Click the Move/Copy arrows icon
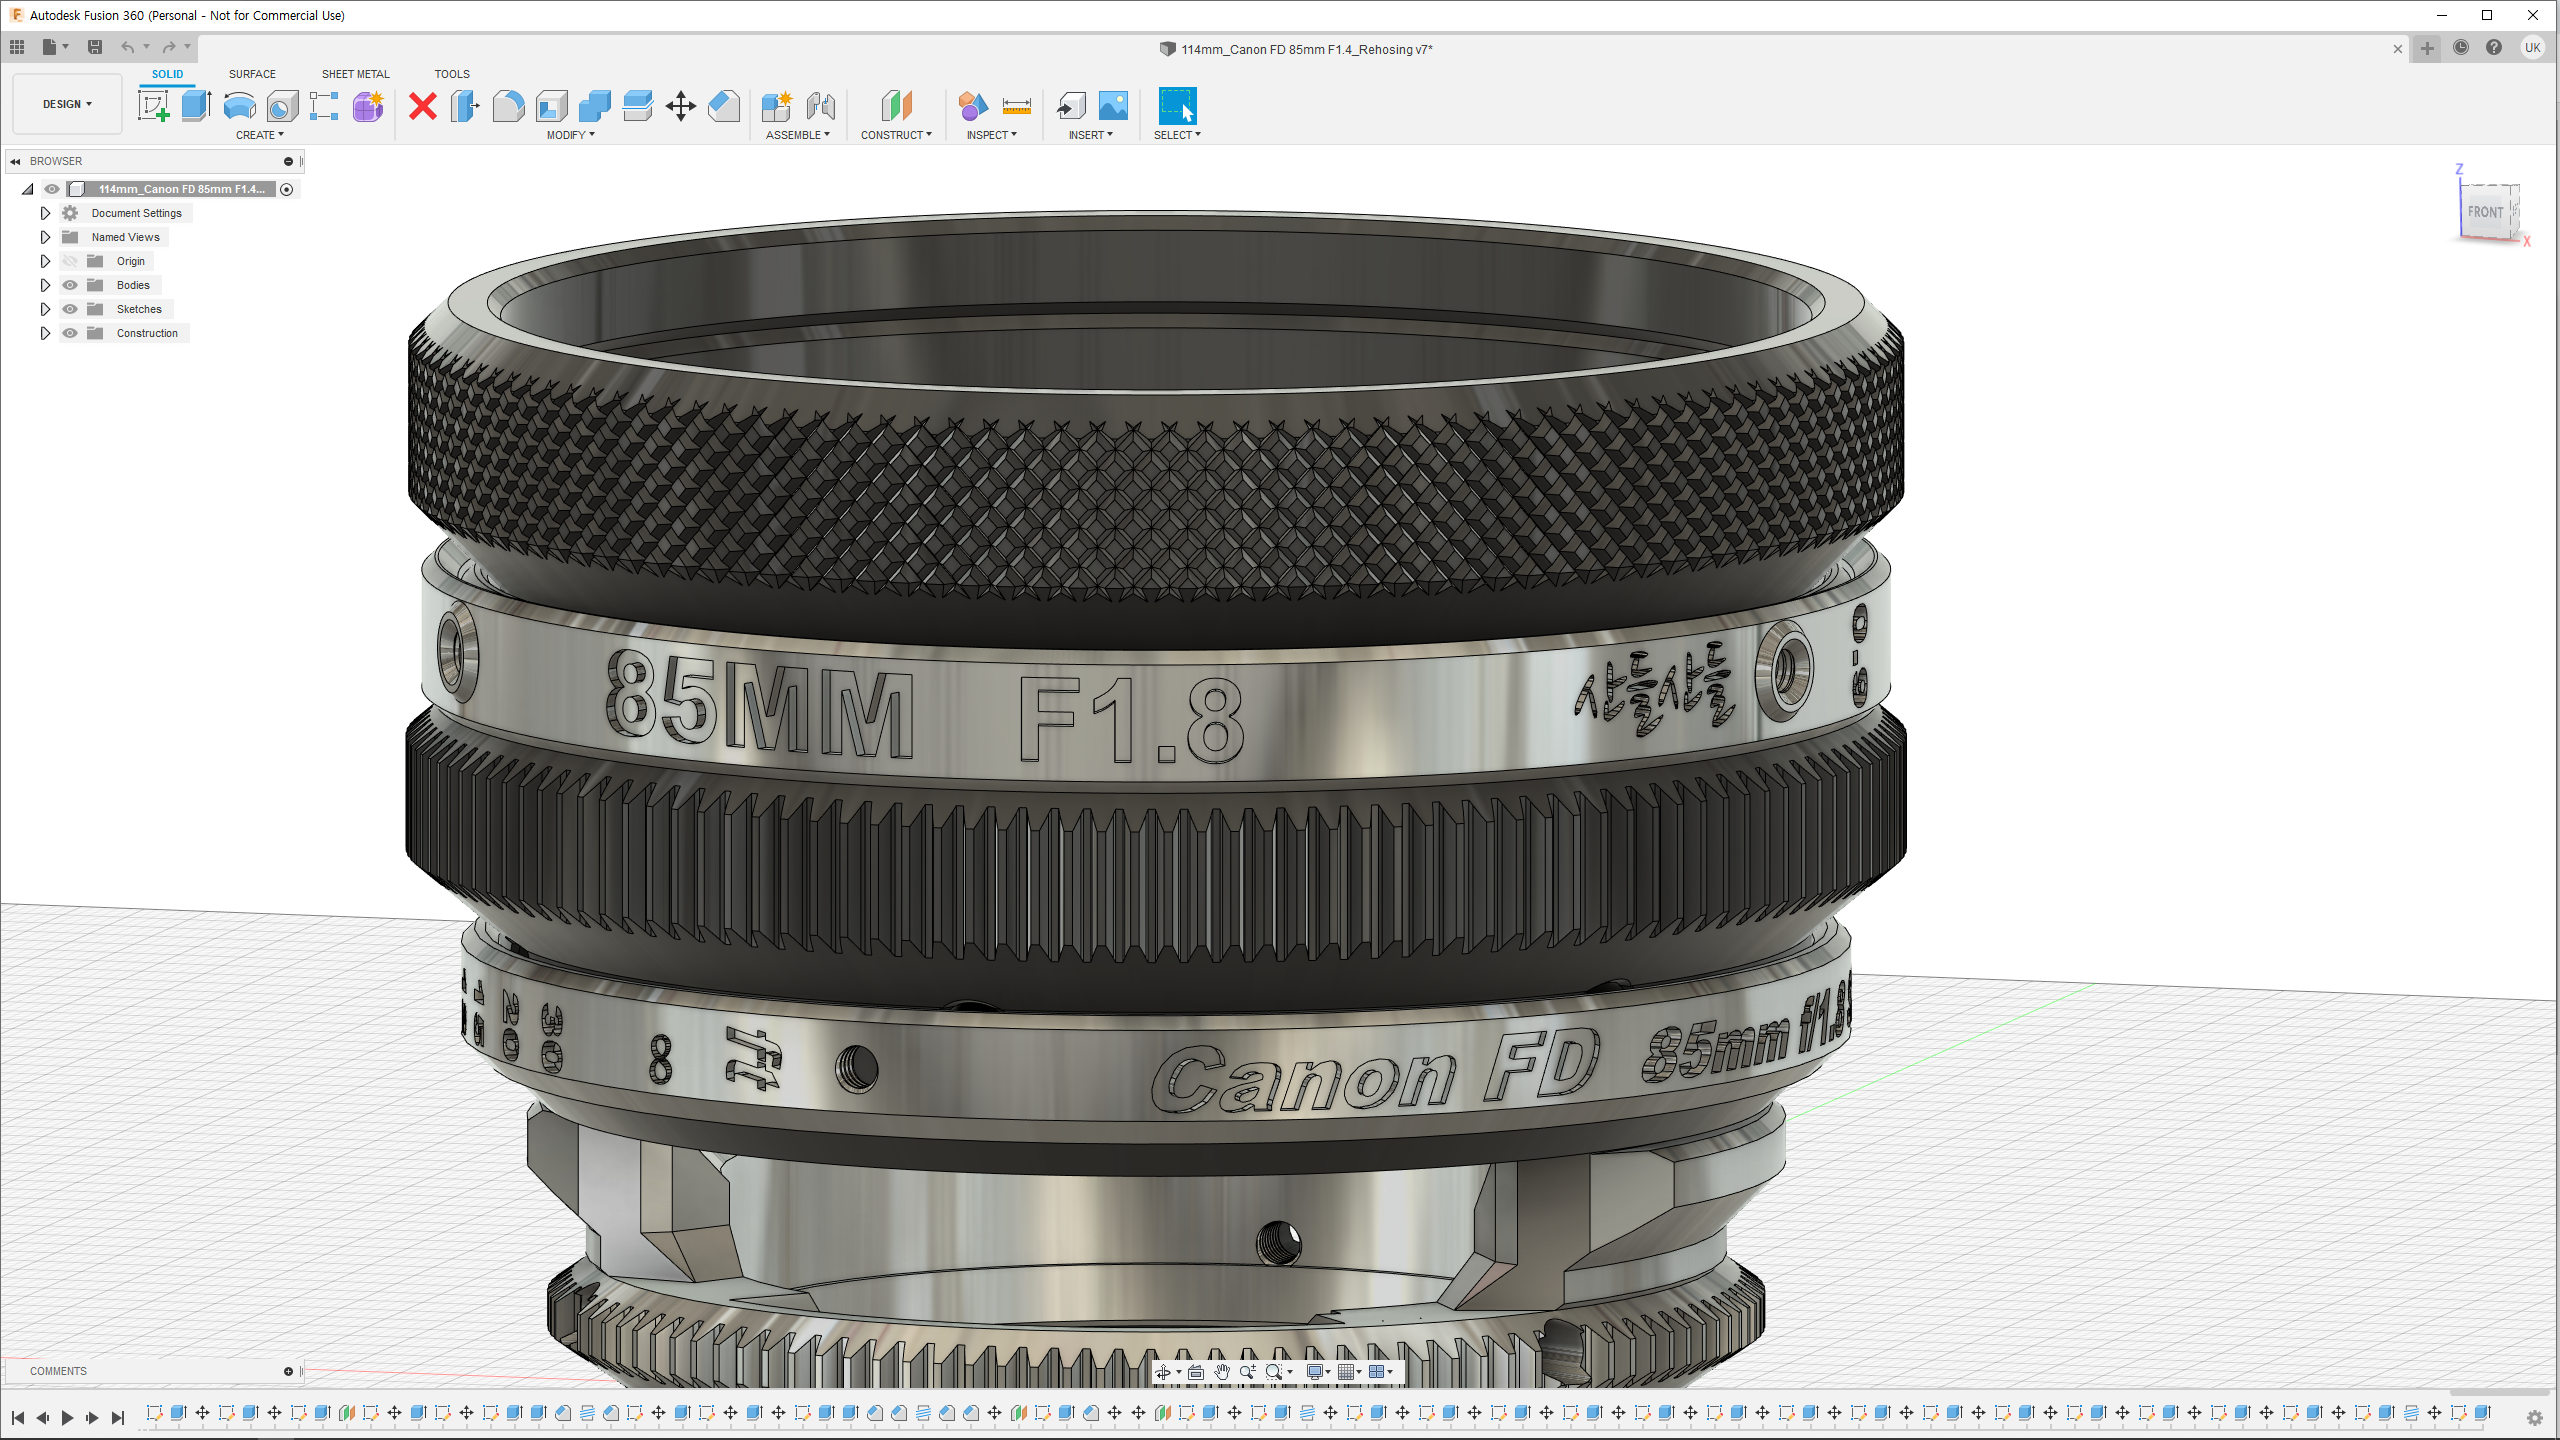 [x=680, y=105]
